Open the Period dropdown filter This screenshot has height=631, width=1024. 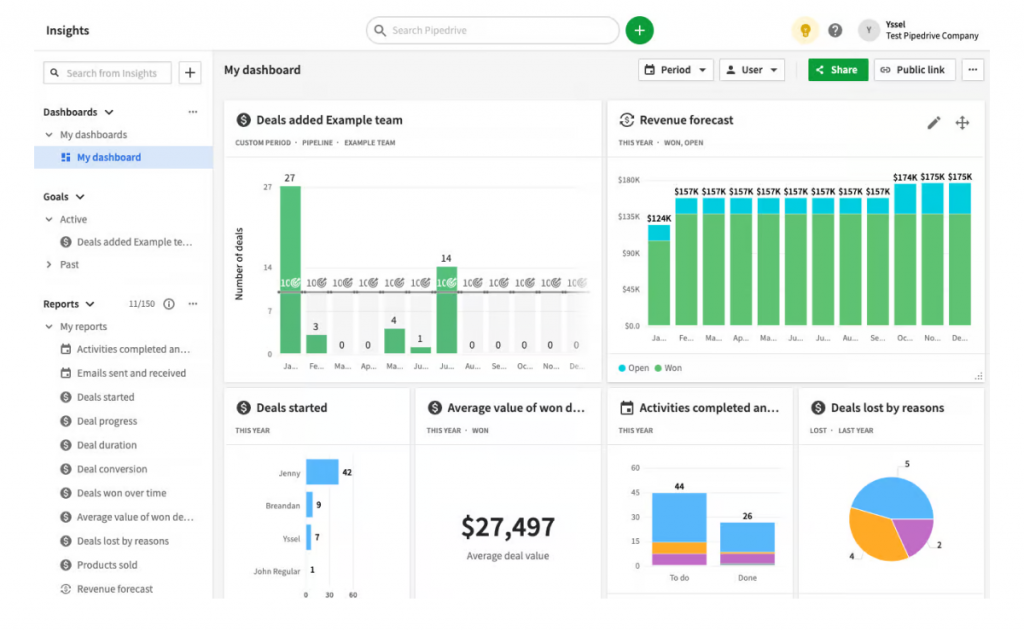tap(675, 70)
